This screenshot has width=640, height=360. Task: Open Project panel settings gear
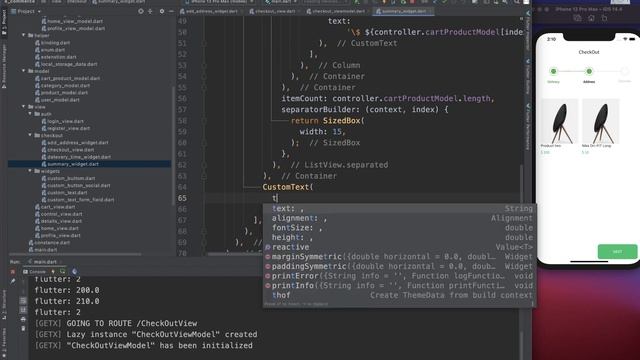click(x=162, y=11)
